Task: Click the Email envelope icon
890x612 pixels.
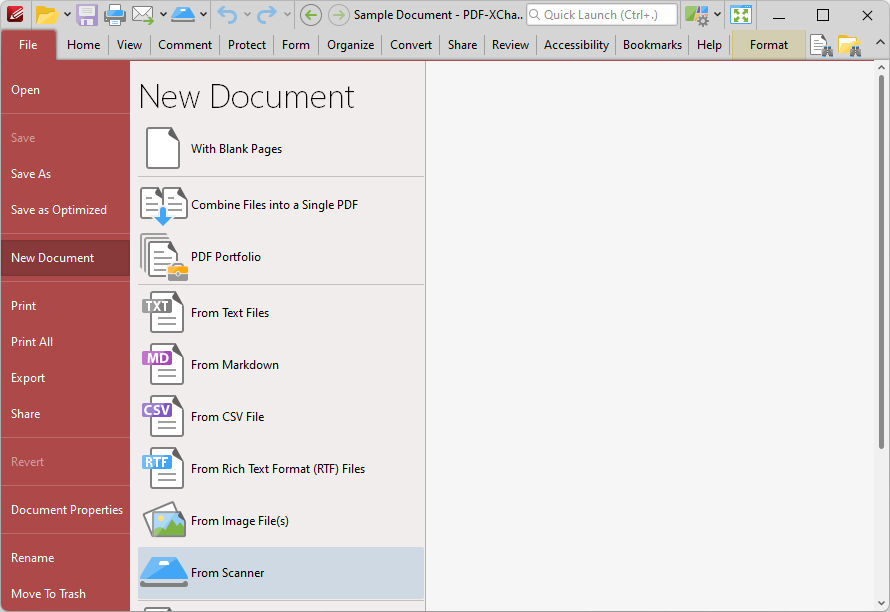Action: pos(142,15)
